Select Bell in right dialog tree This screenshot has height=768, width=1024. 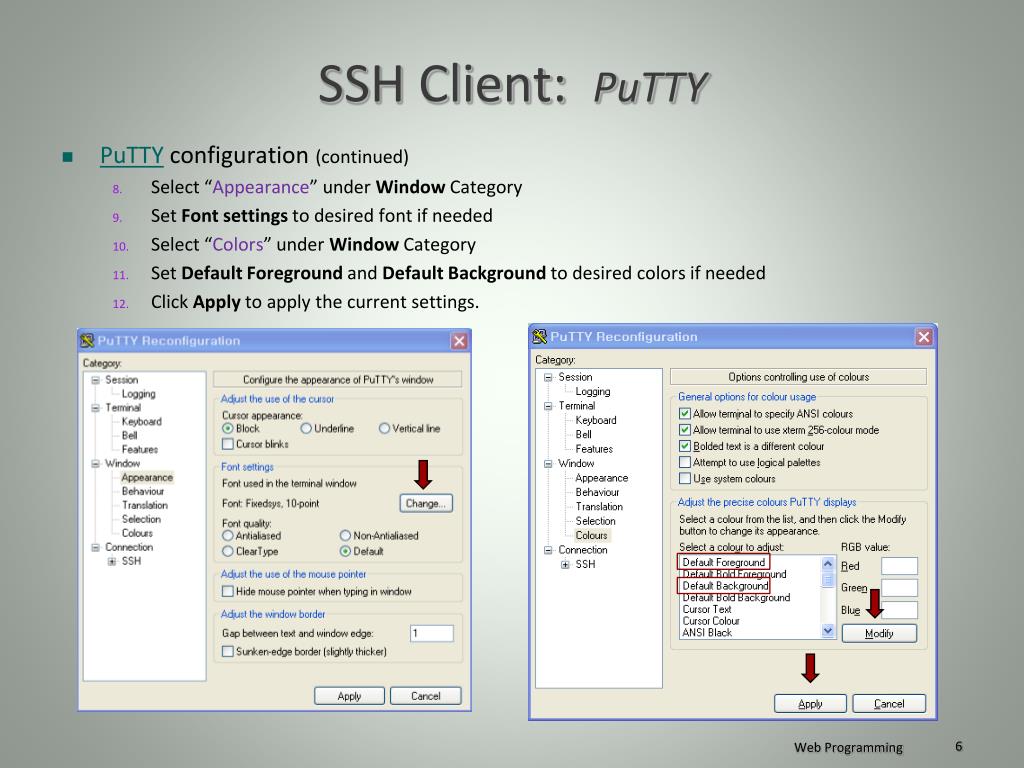click(x=584, y=434)
